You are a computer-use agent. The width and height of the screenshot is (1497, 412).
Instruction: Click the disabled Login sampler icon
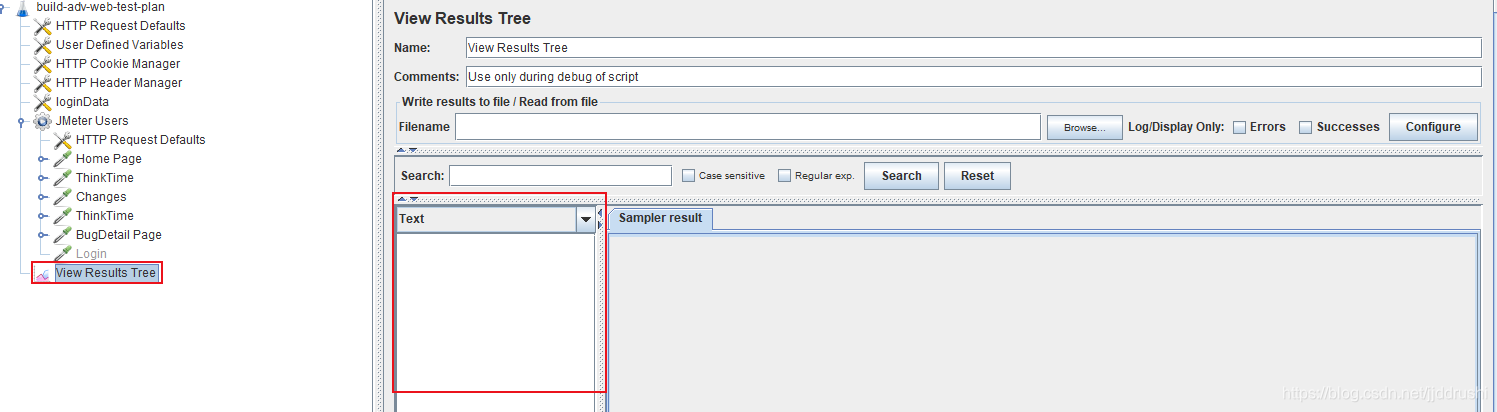62,254
